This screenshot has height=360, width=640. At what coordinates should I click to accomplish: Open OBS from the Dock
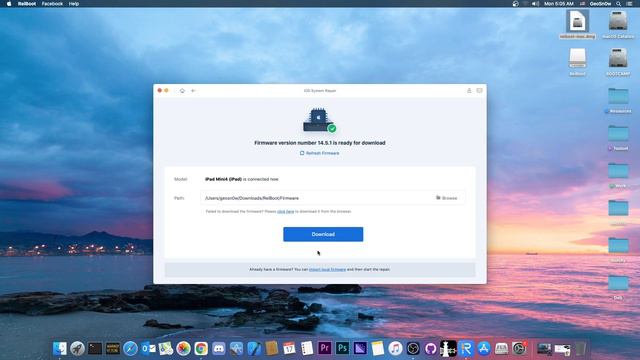coord(413,348)
